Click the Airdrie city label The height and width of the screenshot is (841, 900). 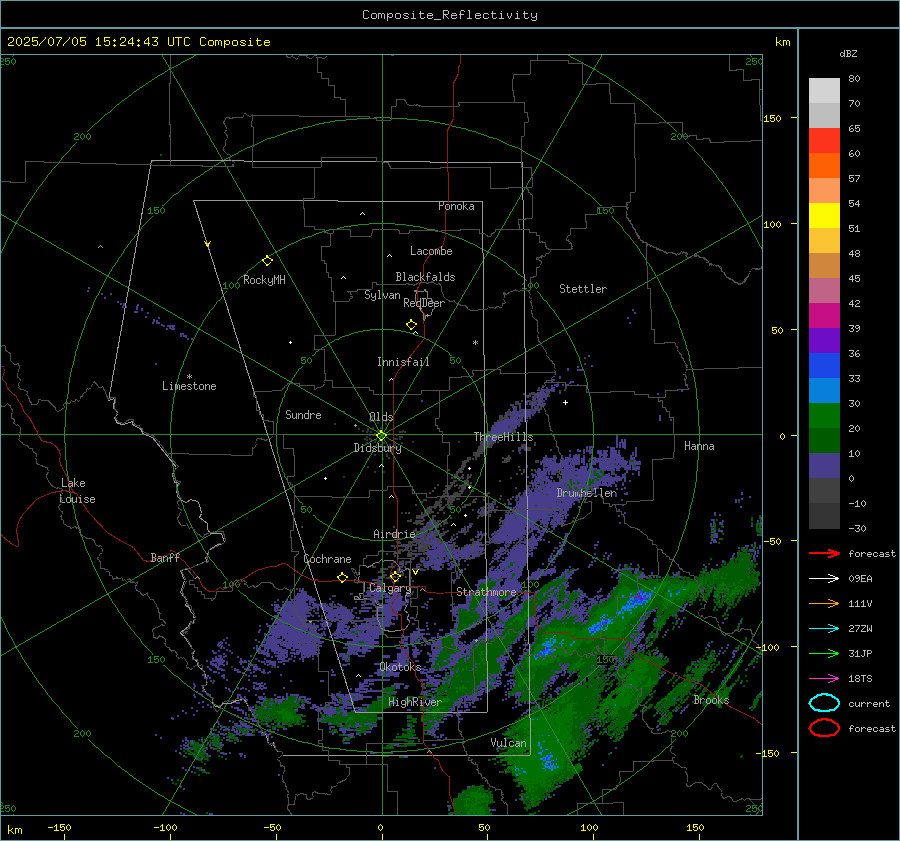(394, 534)
